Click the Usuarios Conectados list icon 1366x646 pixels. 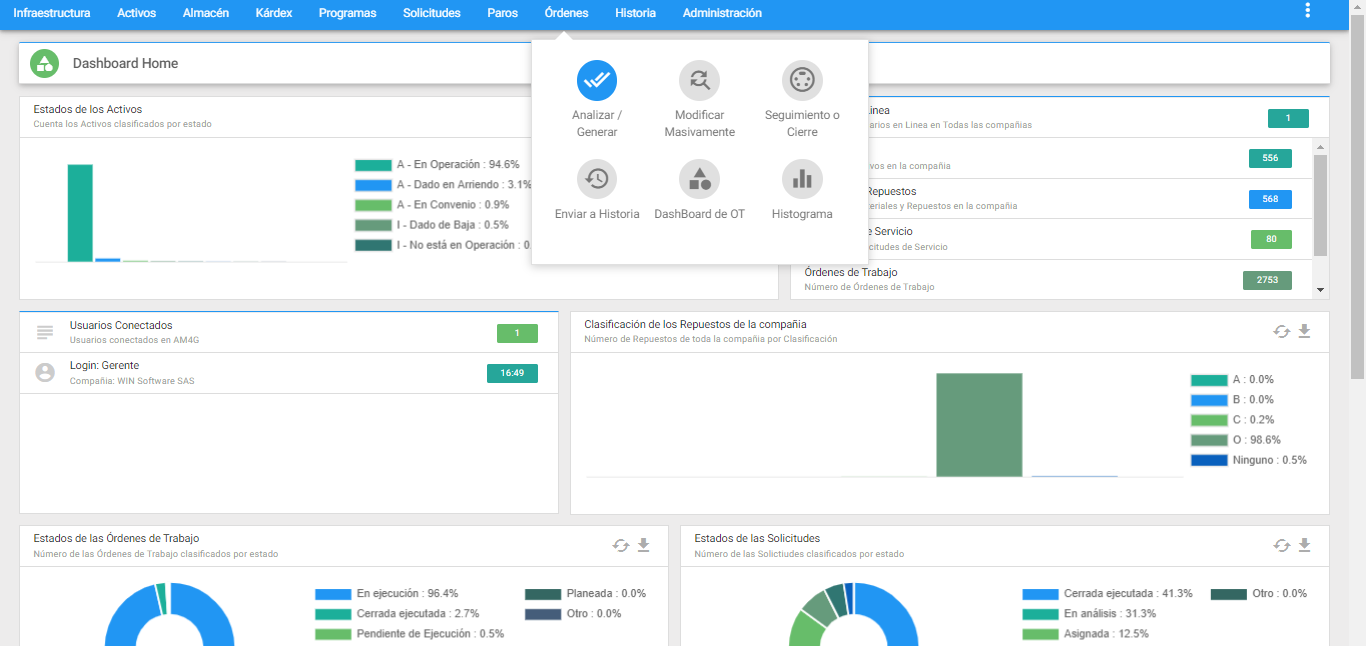coord(44,332)
